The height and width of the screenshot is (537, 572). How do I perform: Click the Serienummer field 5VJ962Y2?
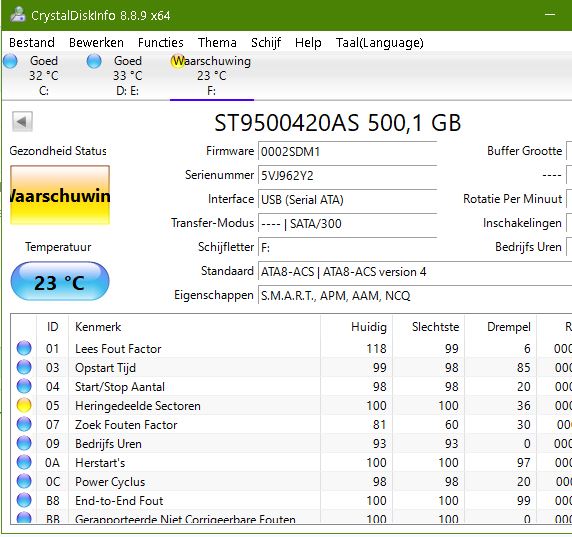(347, 175)
